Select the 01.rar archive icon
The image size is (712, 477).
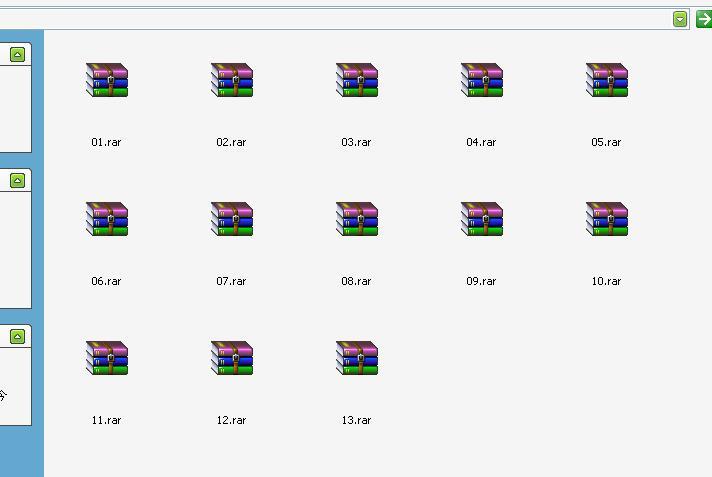[x=107, y=80]
